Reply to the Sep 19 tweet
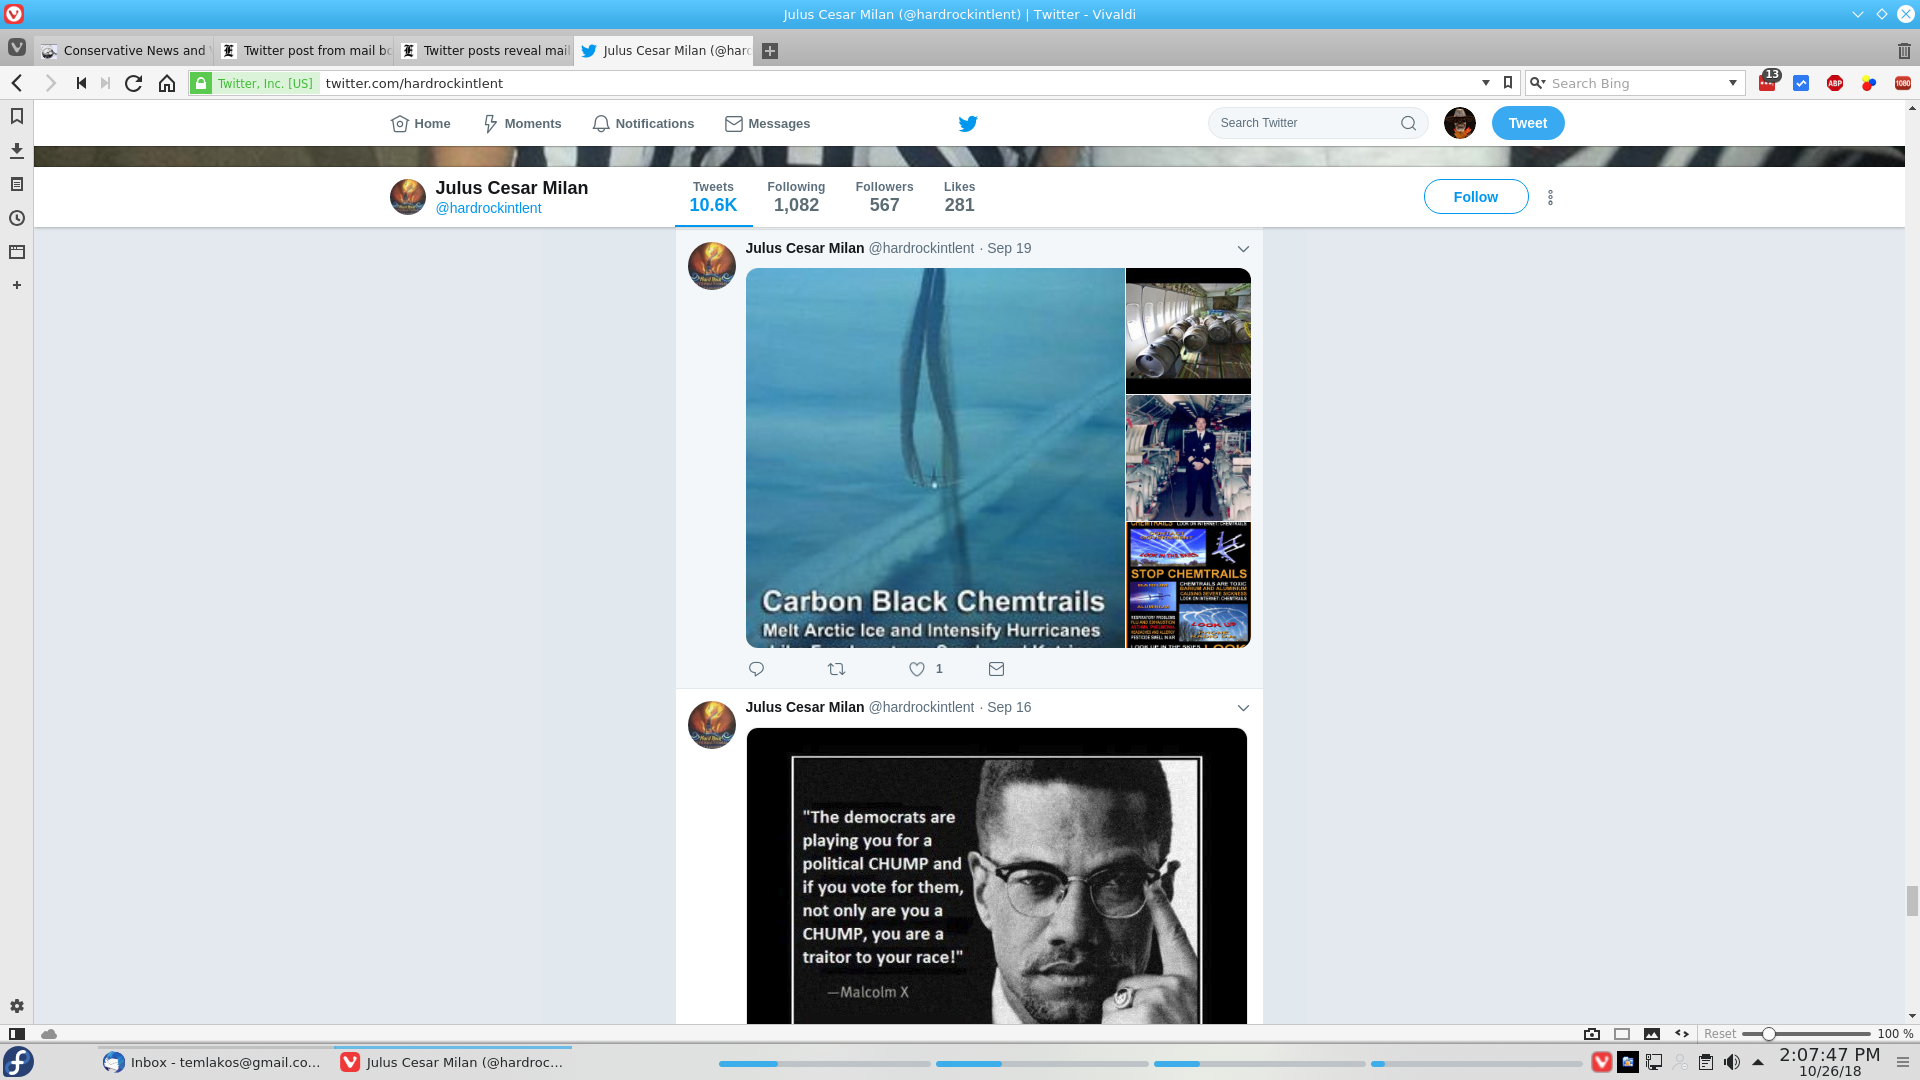 [756, 669]
